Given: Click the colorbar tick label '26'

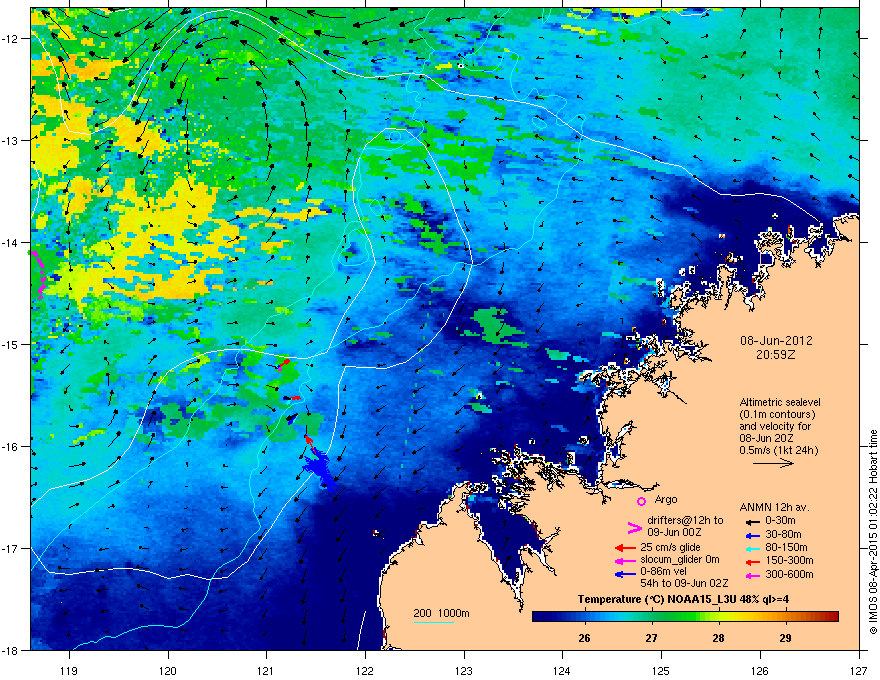Looking at the screenshot, I should pos(584,638).
